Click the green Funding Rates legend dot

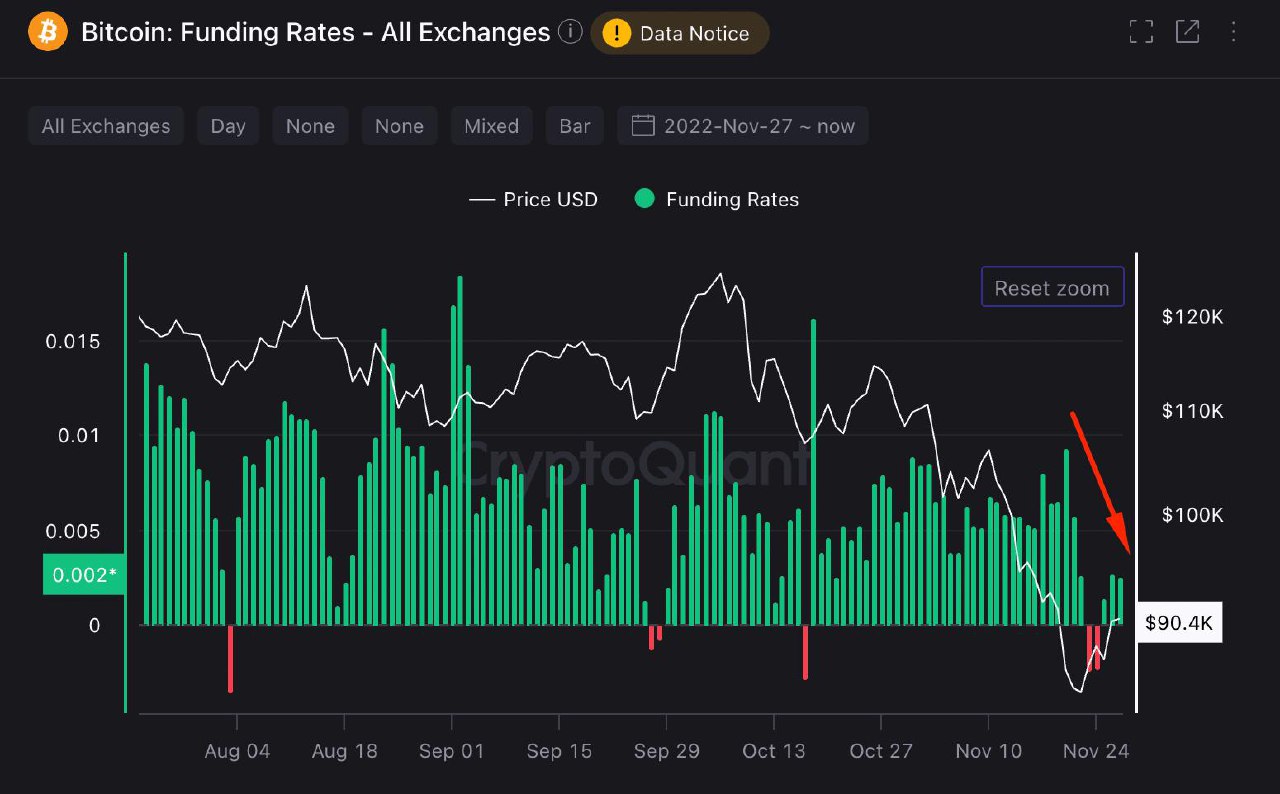645,199
